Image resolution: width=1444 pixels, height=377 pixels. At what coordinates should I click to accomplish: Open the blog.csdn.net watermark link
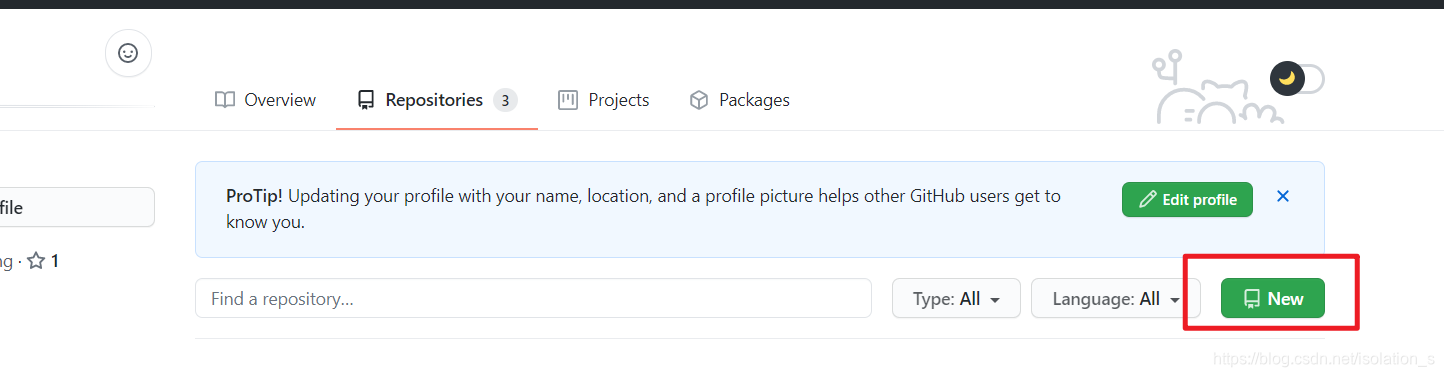1322,358
